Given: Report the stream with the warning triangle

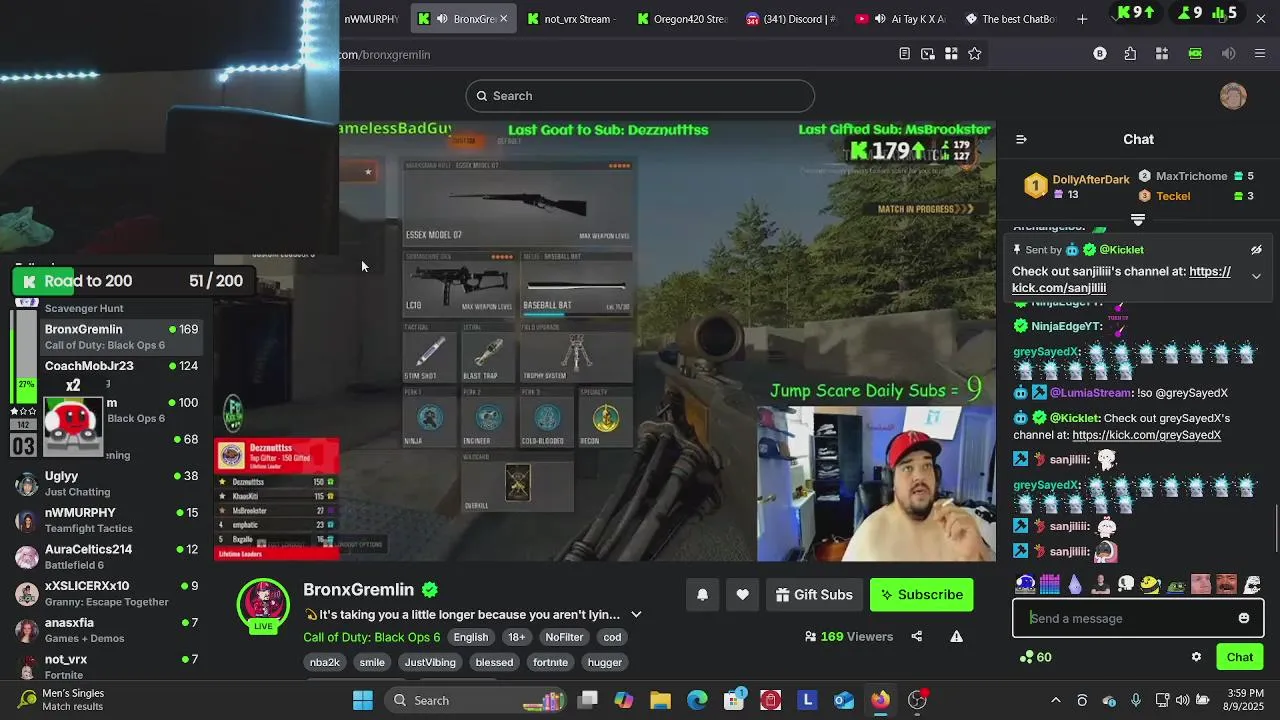Looking at the screenshot, I should 956,636.
